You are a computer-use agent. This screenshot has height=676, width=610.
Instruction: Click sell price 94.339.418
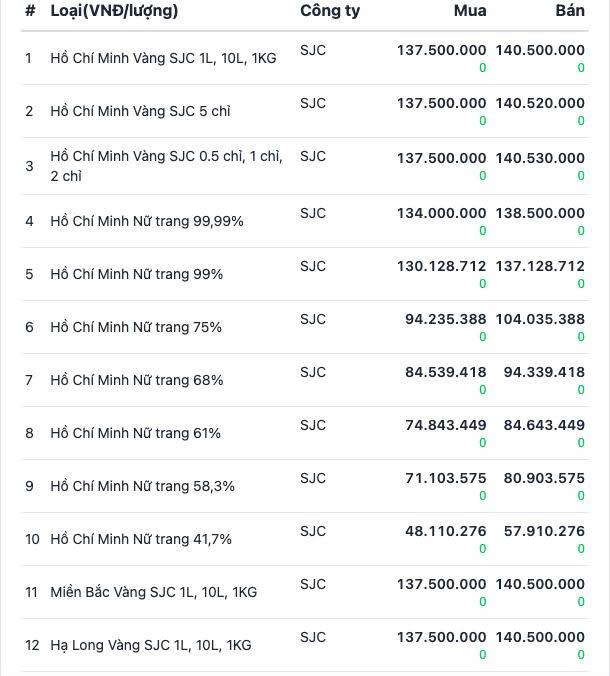pyautogui.click(x=544, y=372)
